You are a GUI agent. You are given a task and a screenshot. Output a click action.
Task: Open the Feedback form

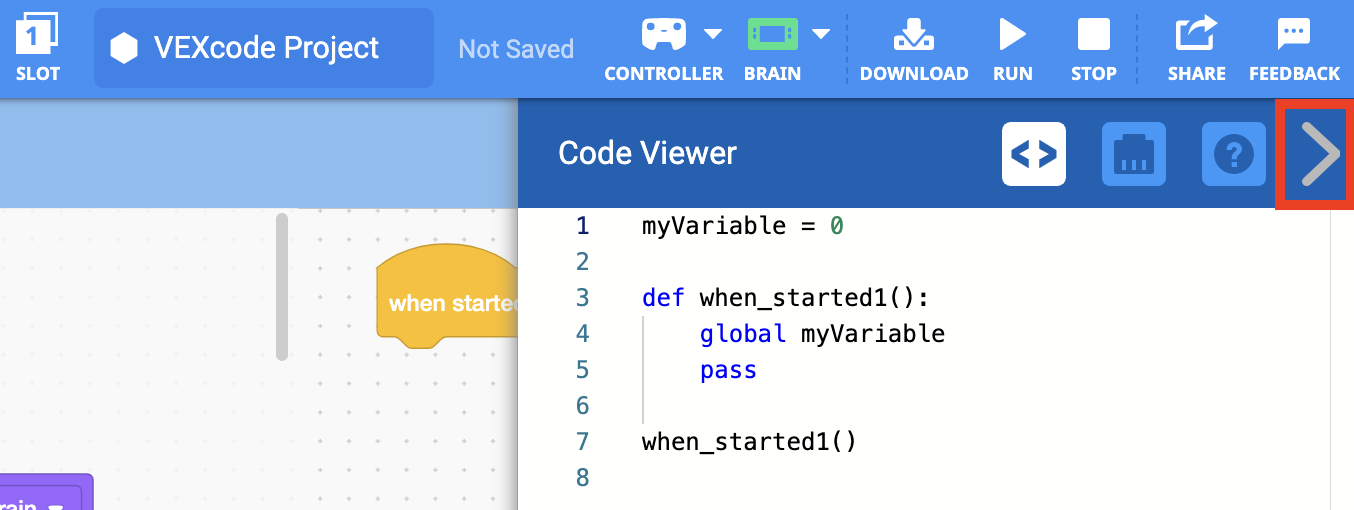[x=1294, y=48]
